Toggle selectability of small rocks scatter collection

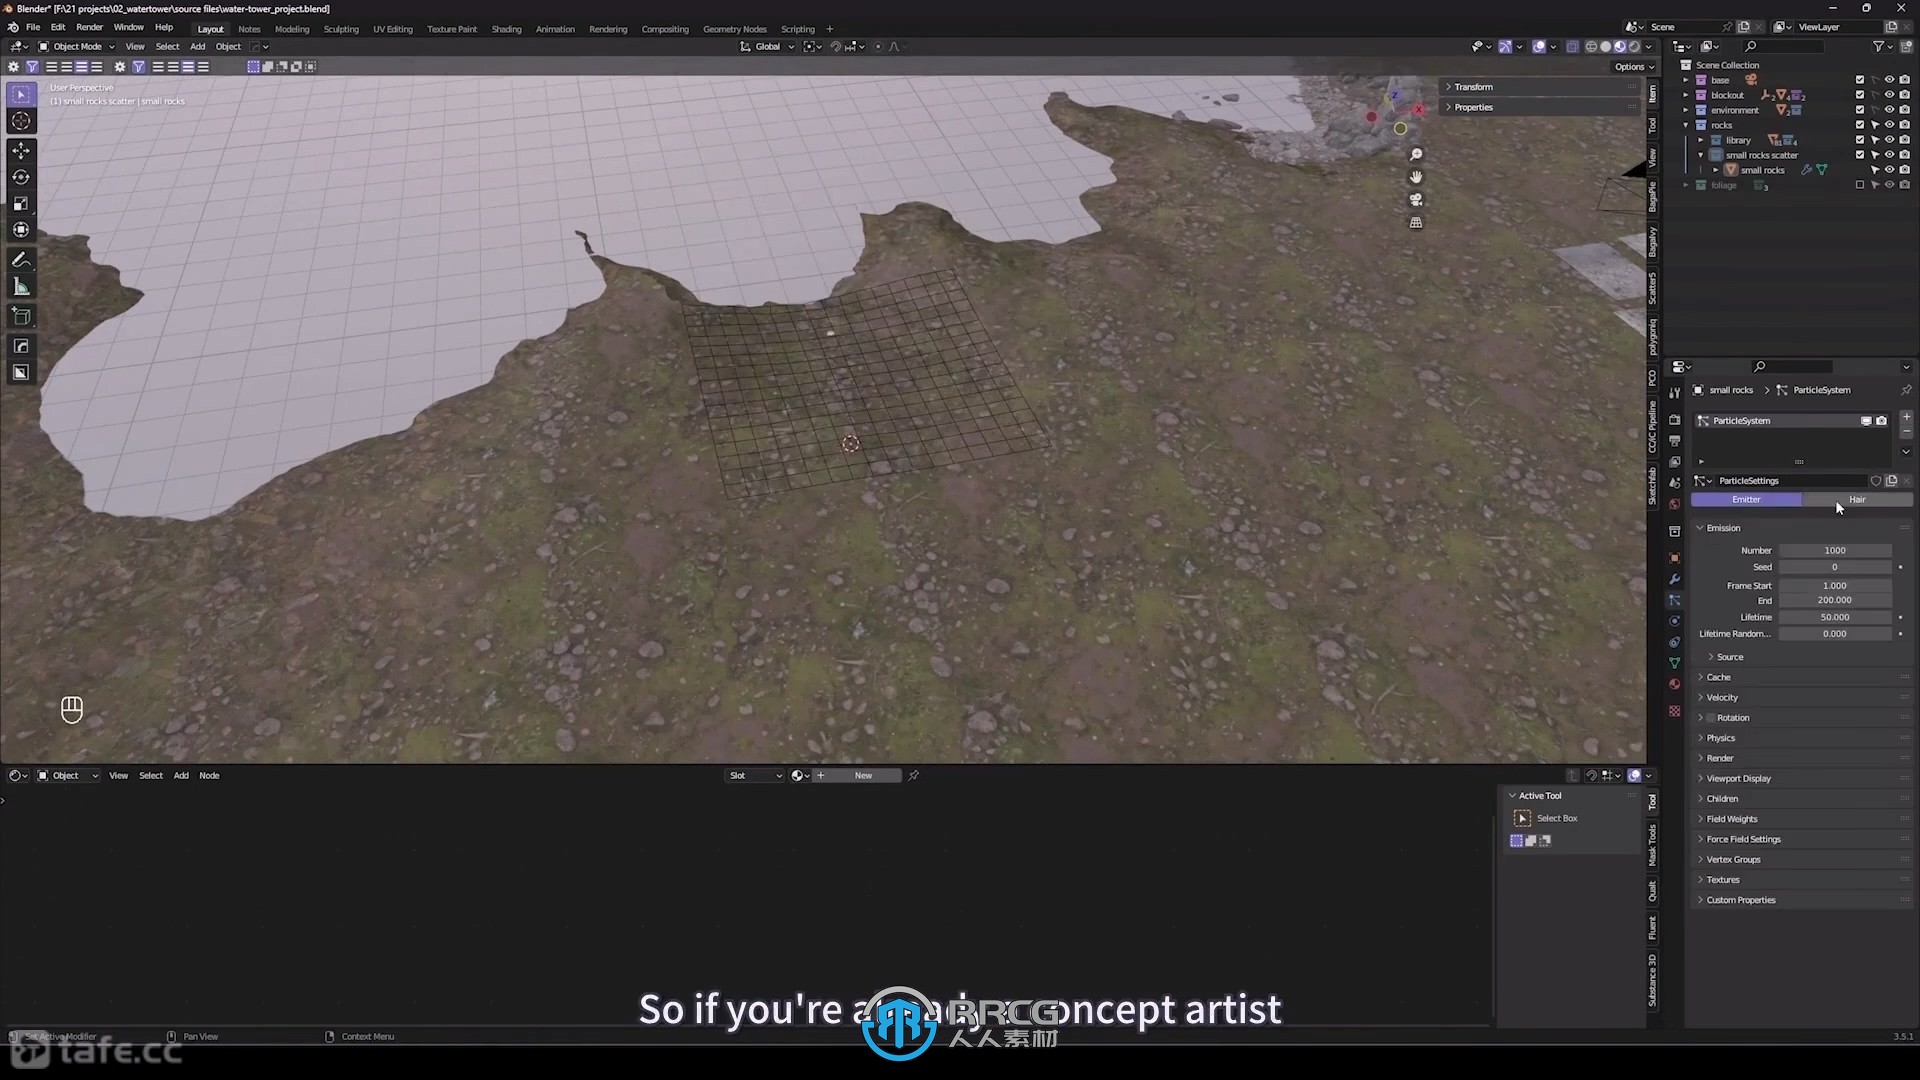pos(1875,155)
